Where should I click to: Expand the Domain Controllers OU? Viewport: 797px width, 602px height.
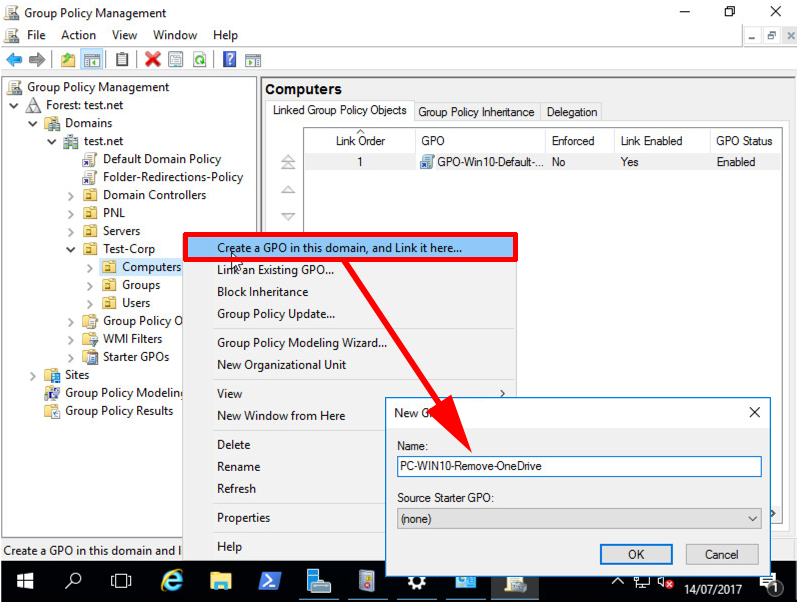[71, 196]
